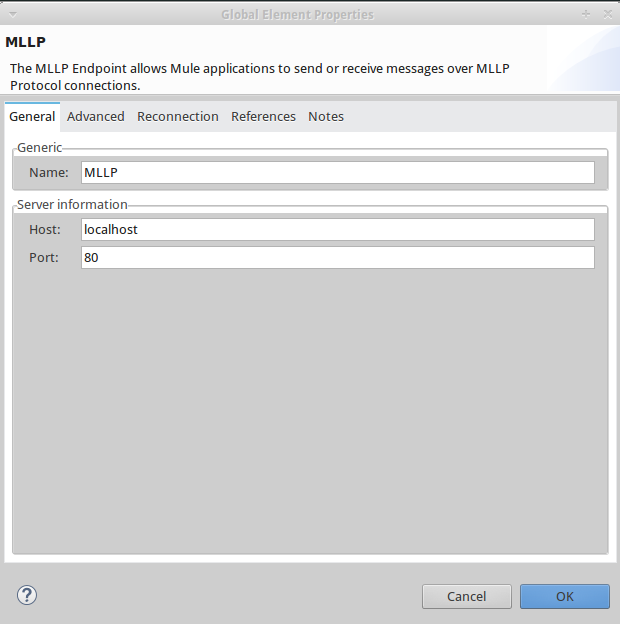Viewport: 620px width, 624px height.
Task: Click the 'Host:' label
Action: coord(45,230)
